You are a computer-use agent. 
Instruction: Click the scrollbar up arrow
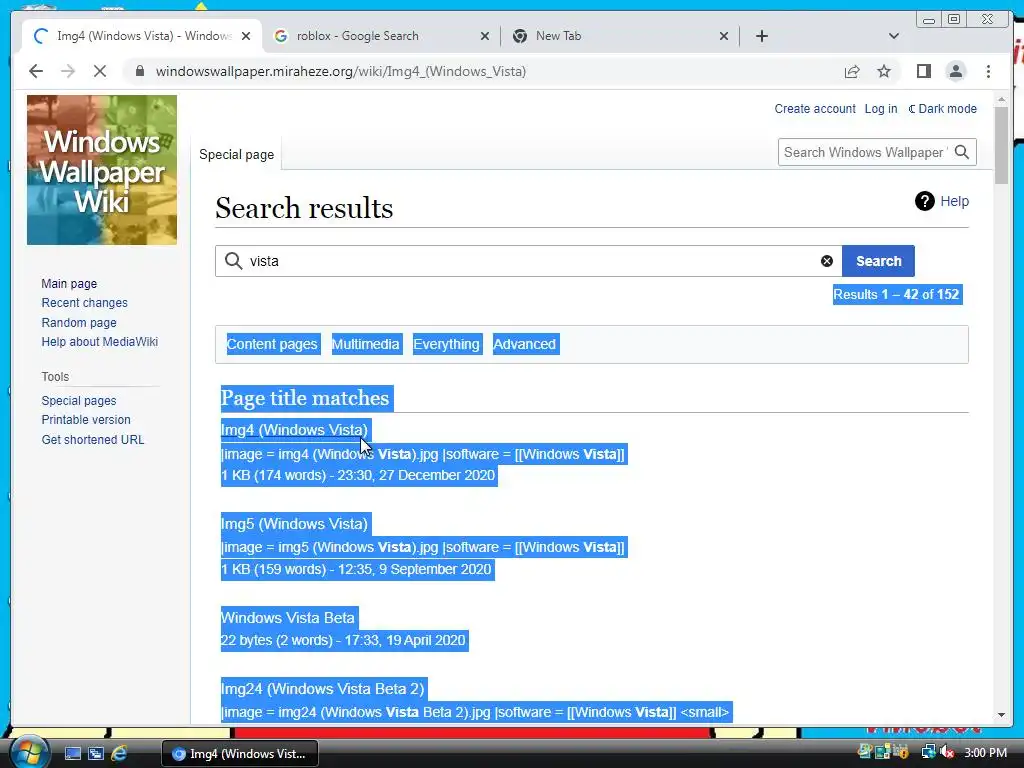1001,100
